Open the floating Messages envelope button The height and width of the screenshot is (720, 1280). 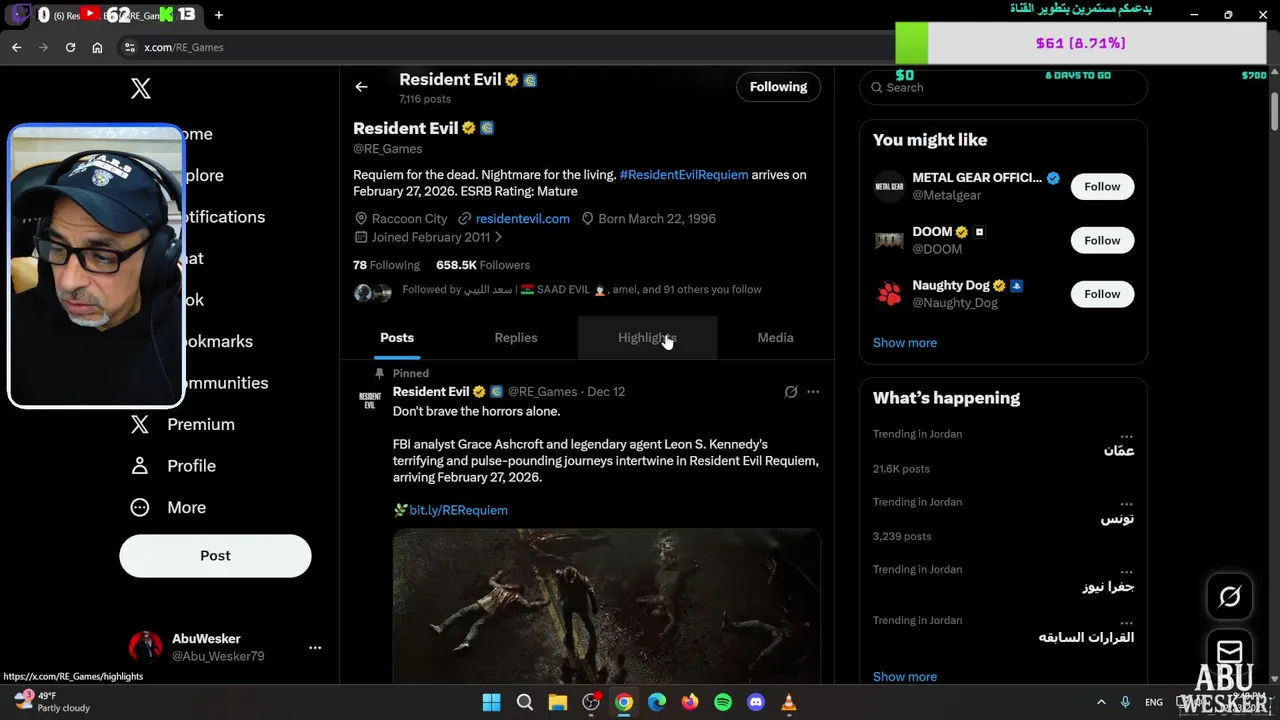tap(1230, 651)
